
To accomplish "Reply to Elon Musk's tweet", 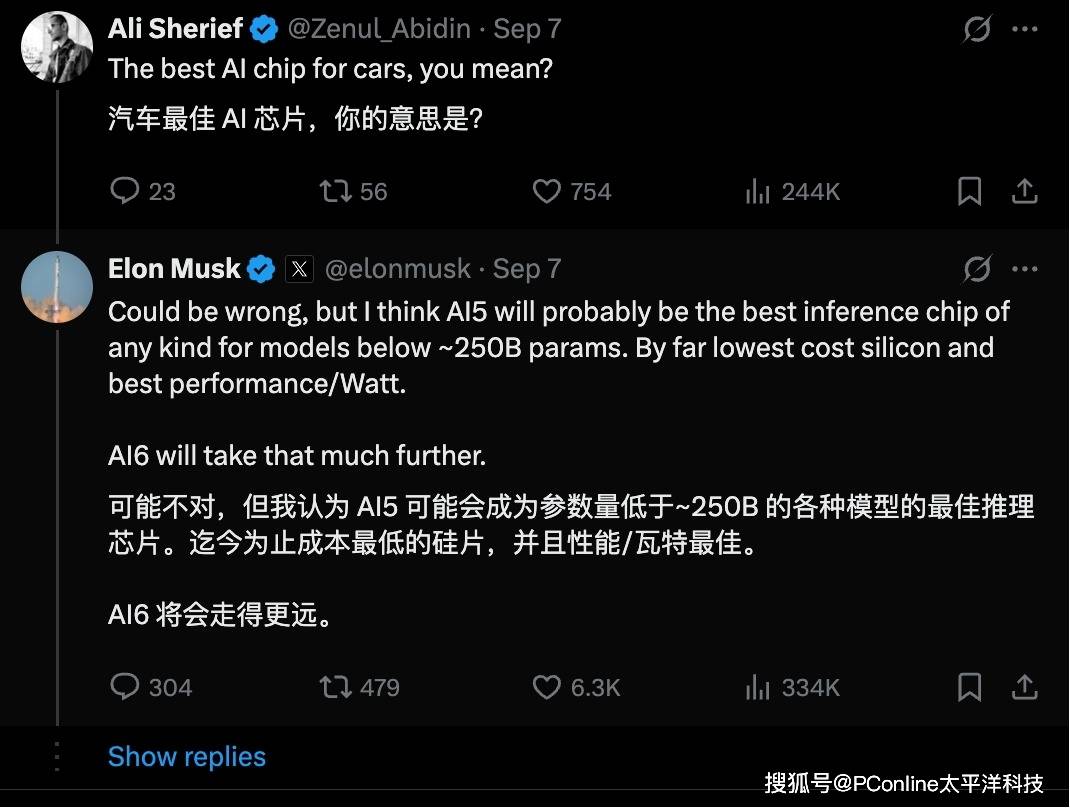I will pos(125,687).
